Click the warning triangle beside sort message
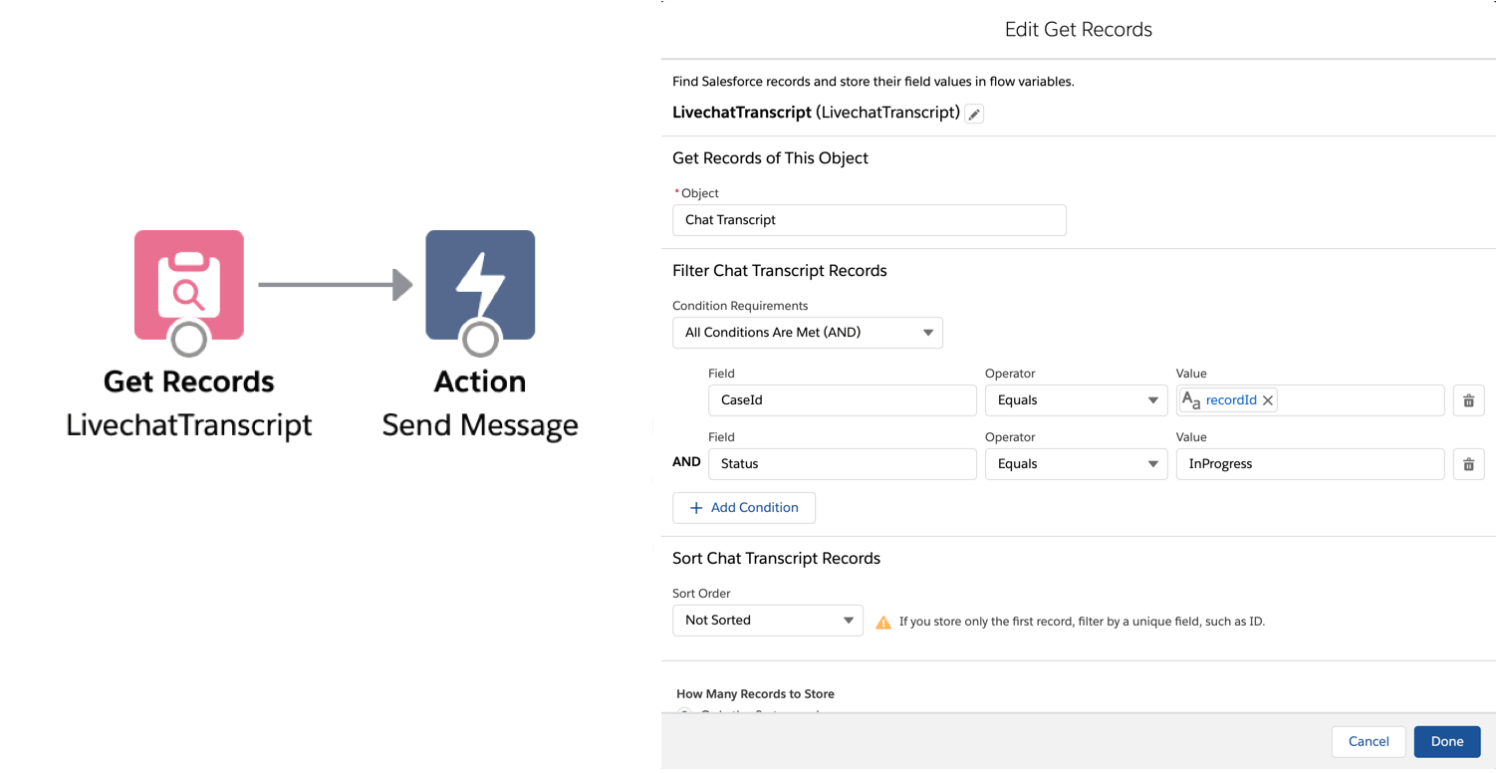Screen dimensions: 1499x773 point(883,621)
